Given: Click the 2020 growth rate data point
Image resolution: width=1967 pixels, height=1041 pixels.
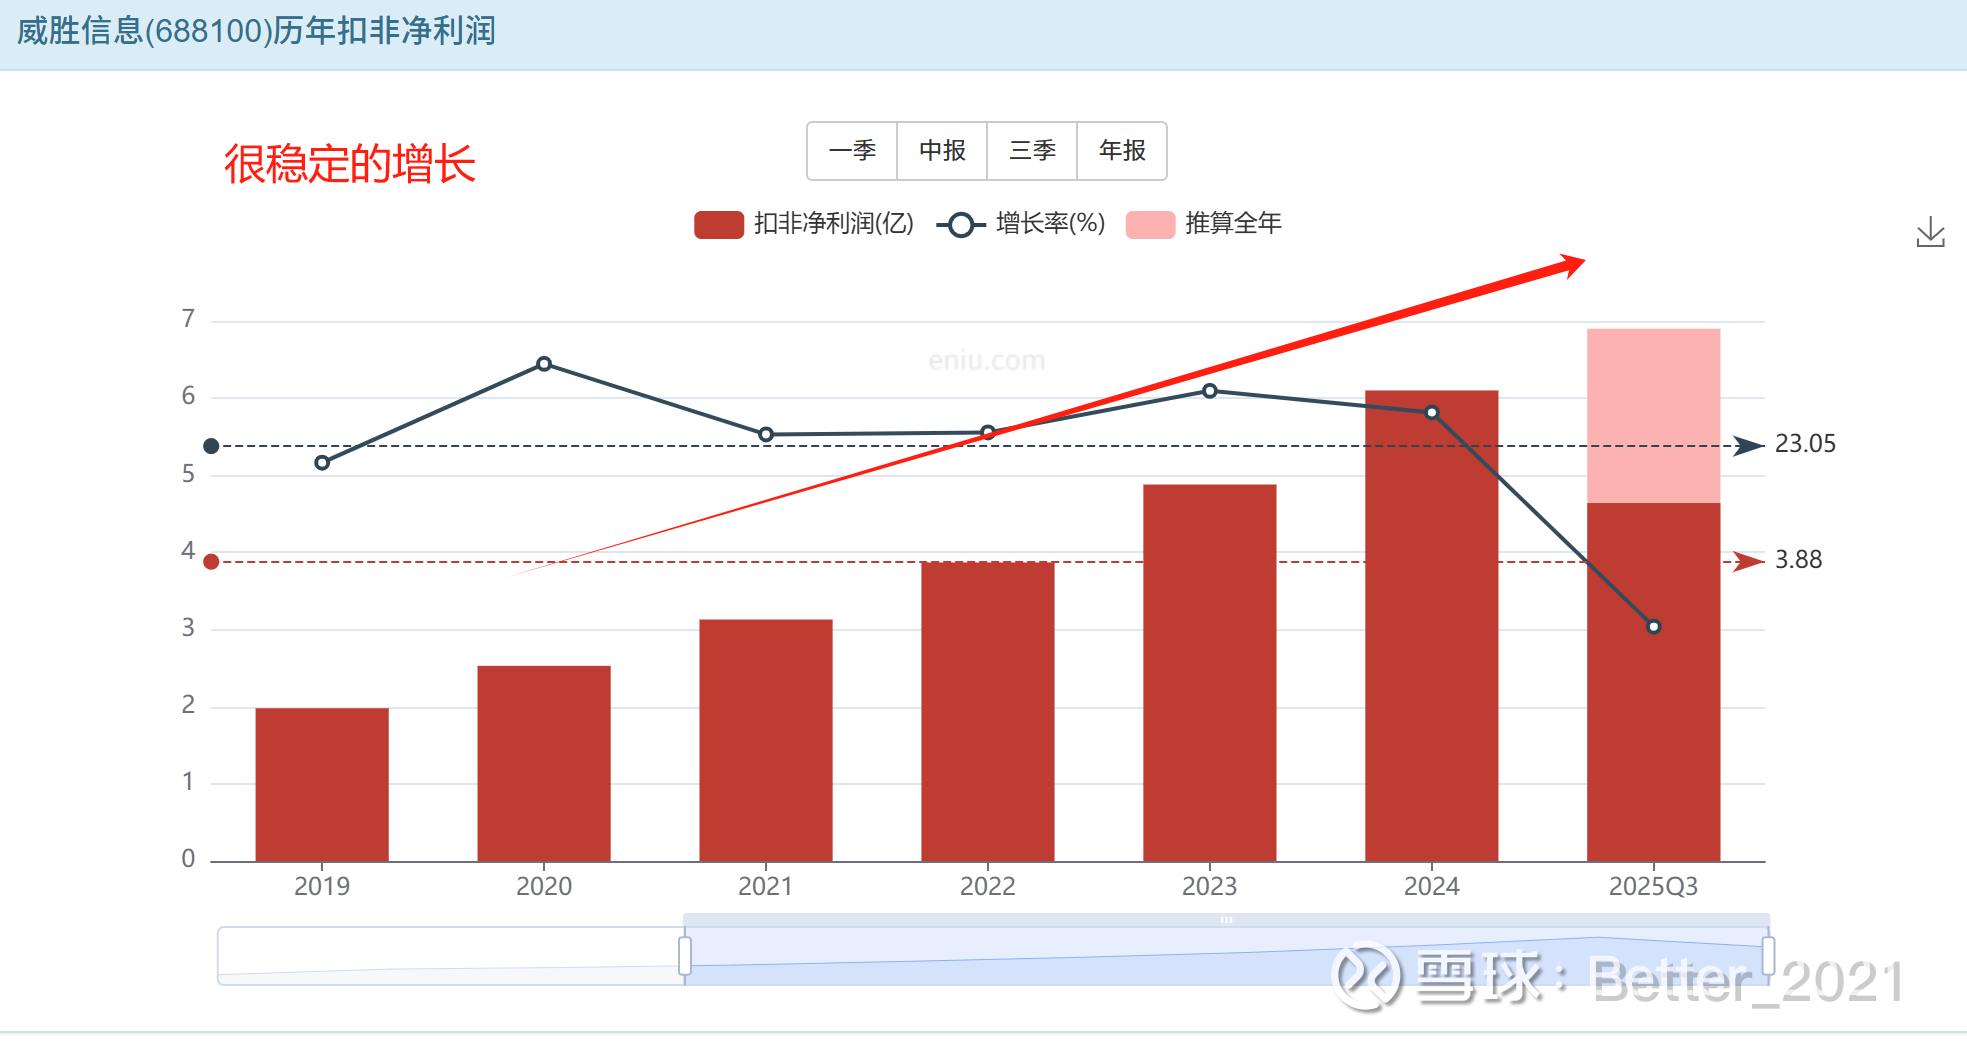Looking at the screenshot, I should pos(544,364).
